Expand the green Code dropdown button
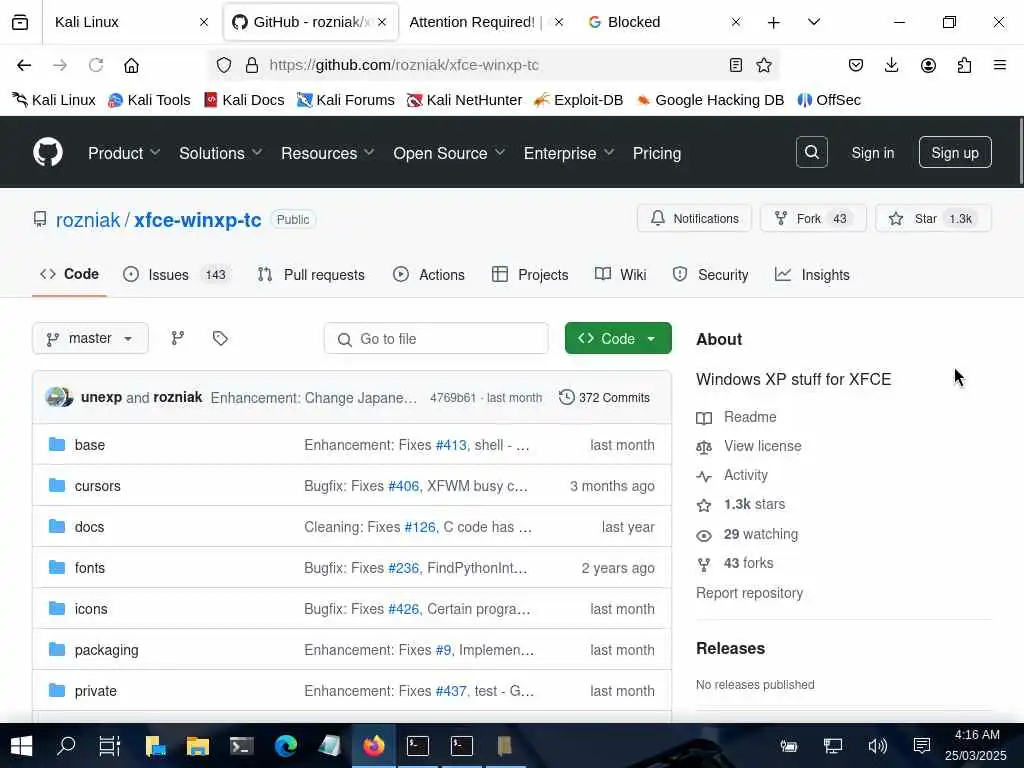 coord(618,338)
